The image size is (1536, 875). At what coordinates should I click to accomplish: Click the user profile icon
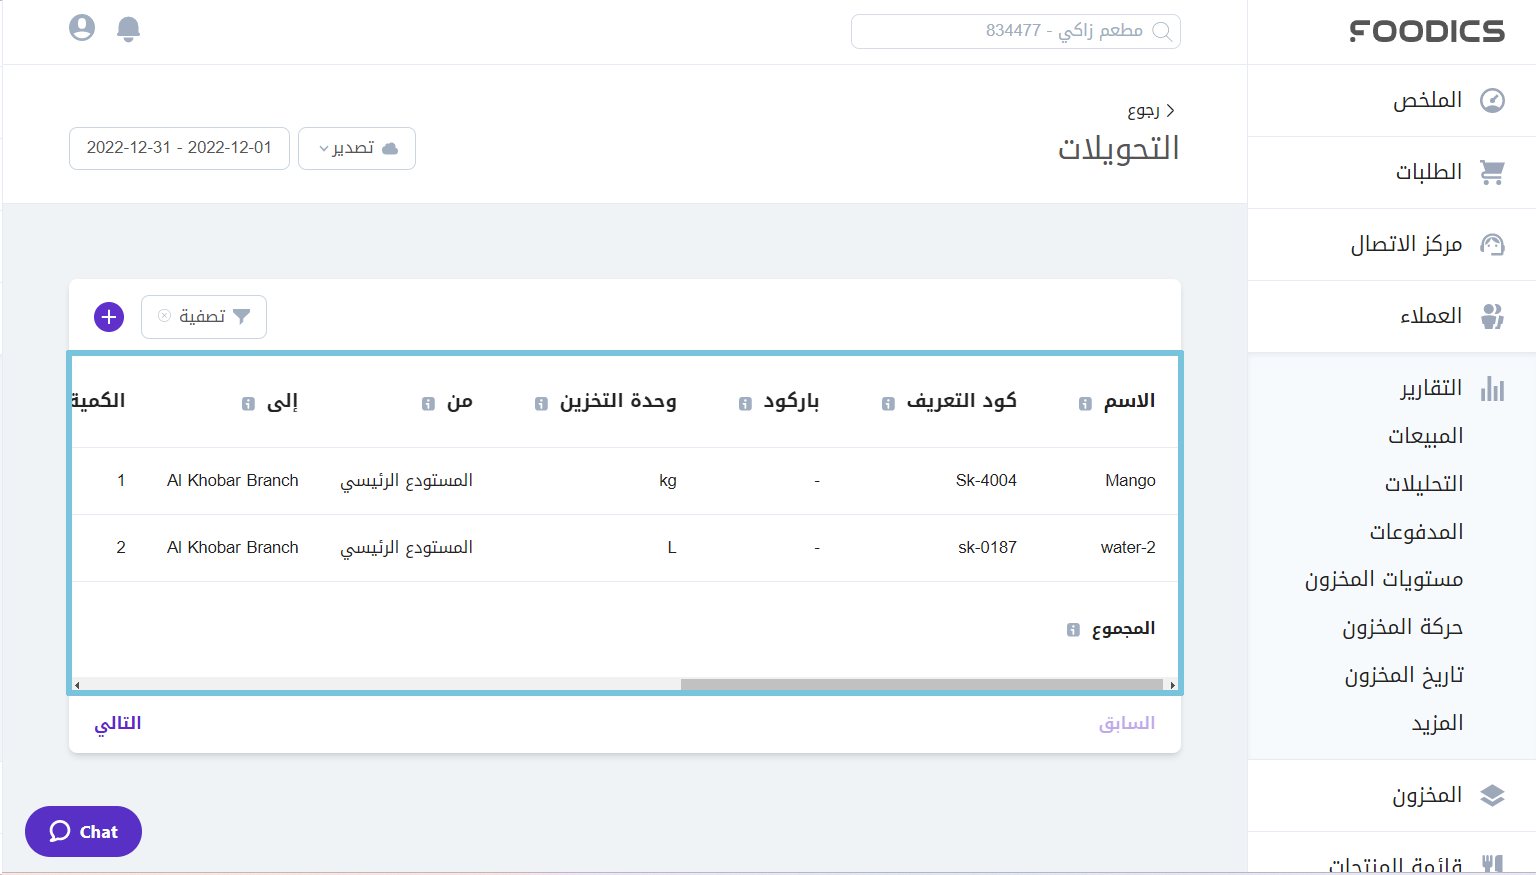[x=81, y=28]
